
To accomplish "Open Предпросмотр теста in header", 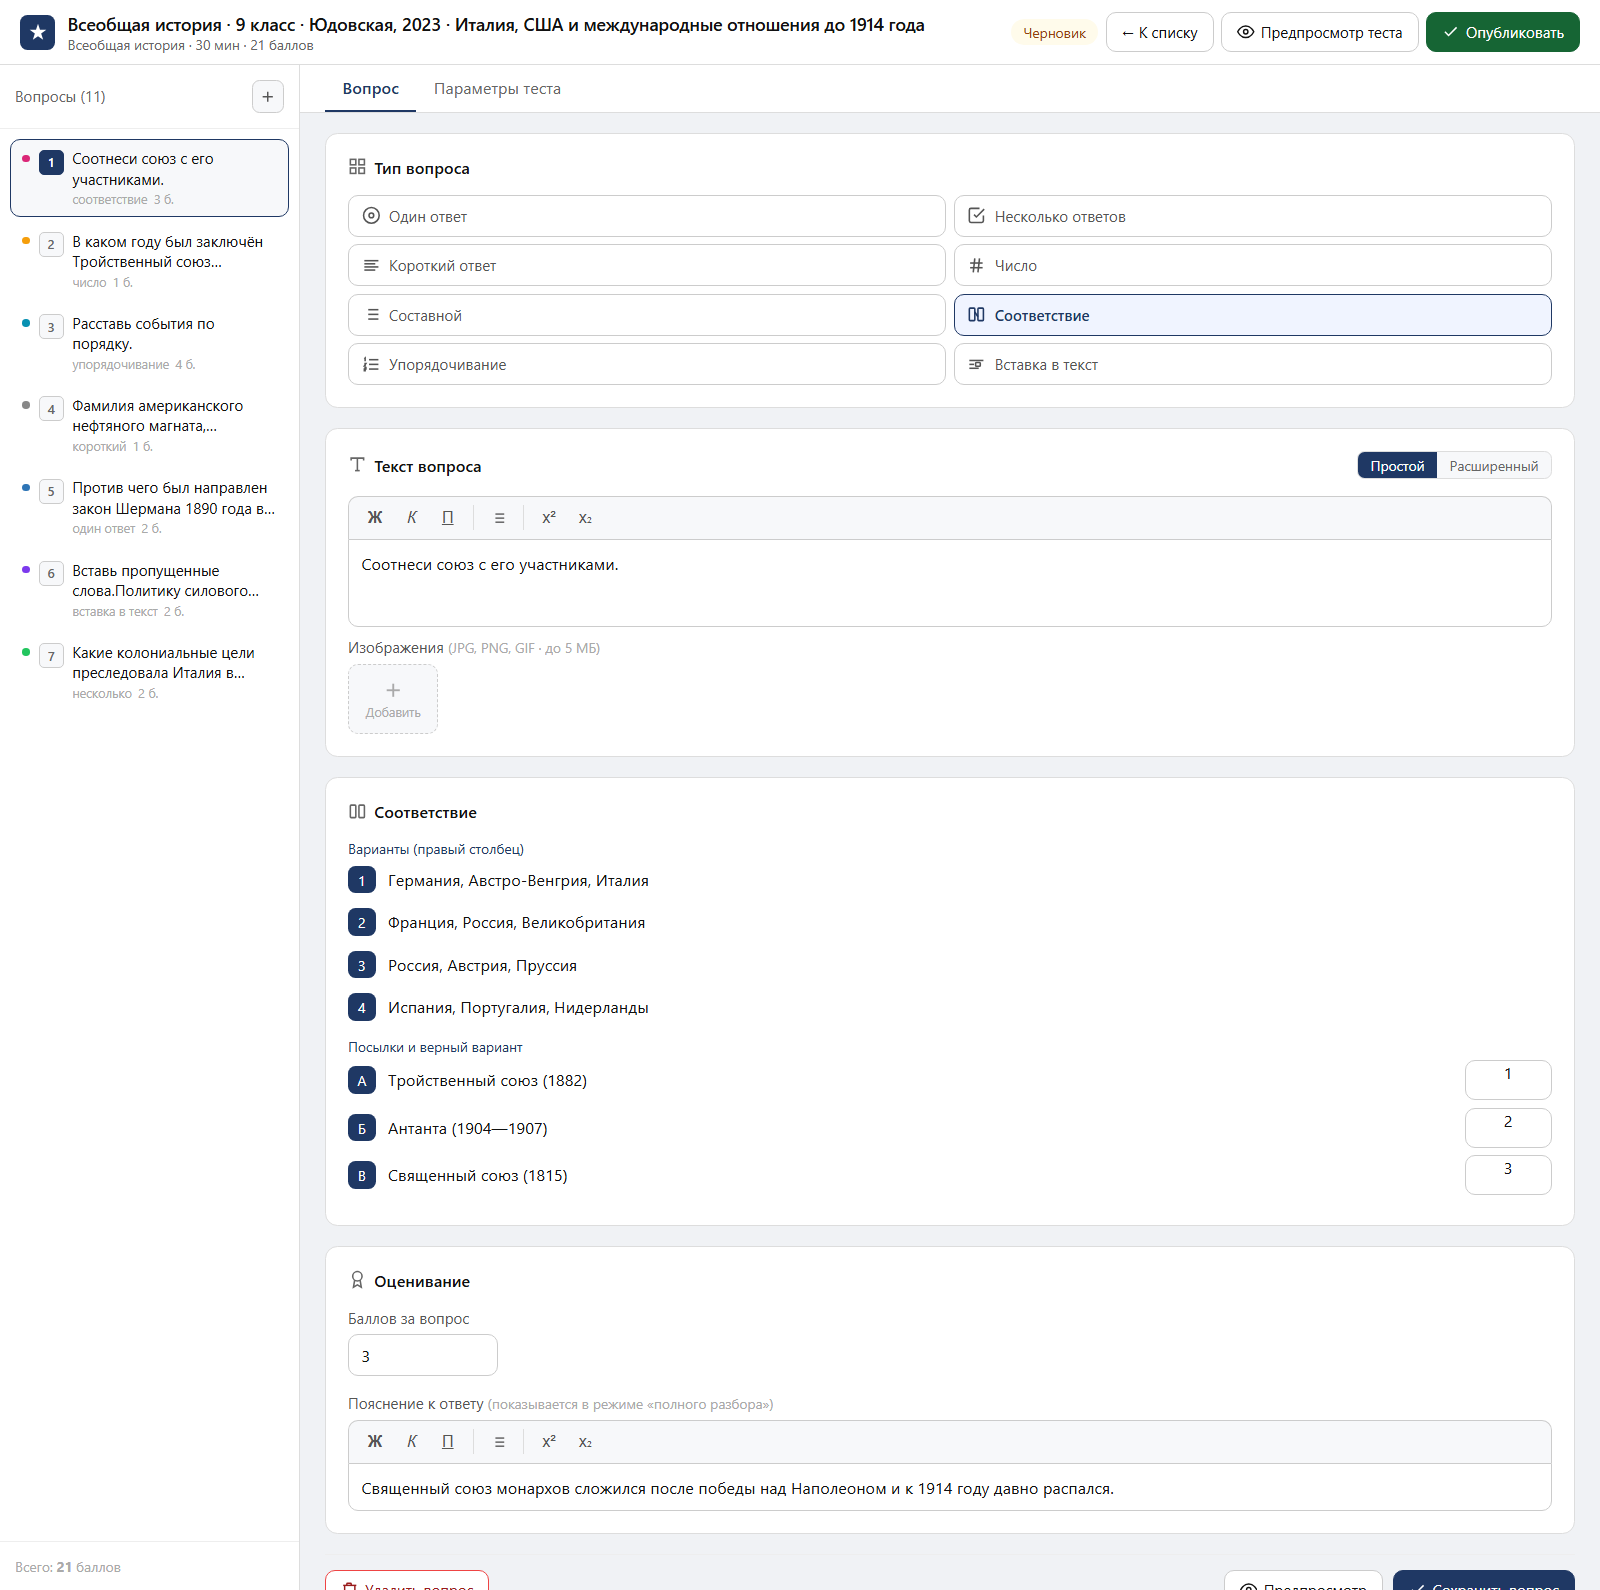I will click(x=1319, y=32).
